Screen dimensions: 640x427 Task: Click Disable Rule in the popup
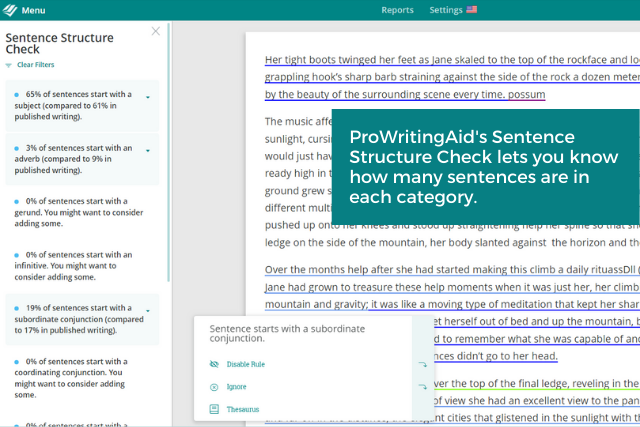click(x=246, y=364)
